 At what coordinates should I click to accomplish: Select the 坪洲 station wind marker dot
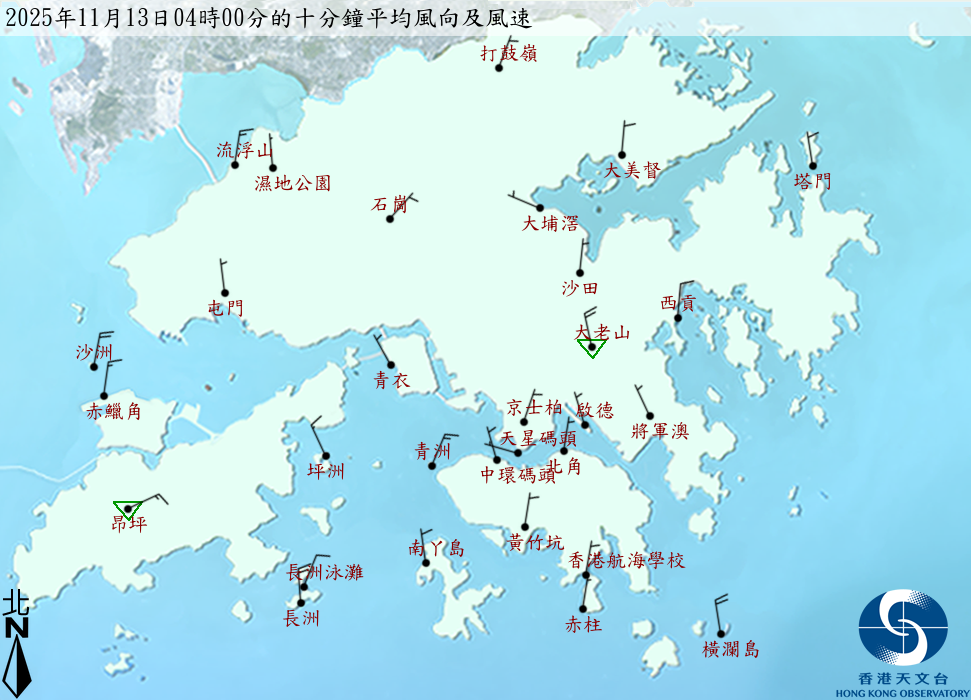325,456
